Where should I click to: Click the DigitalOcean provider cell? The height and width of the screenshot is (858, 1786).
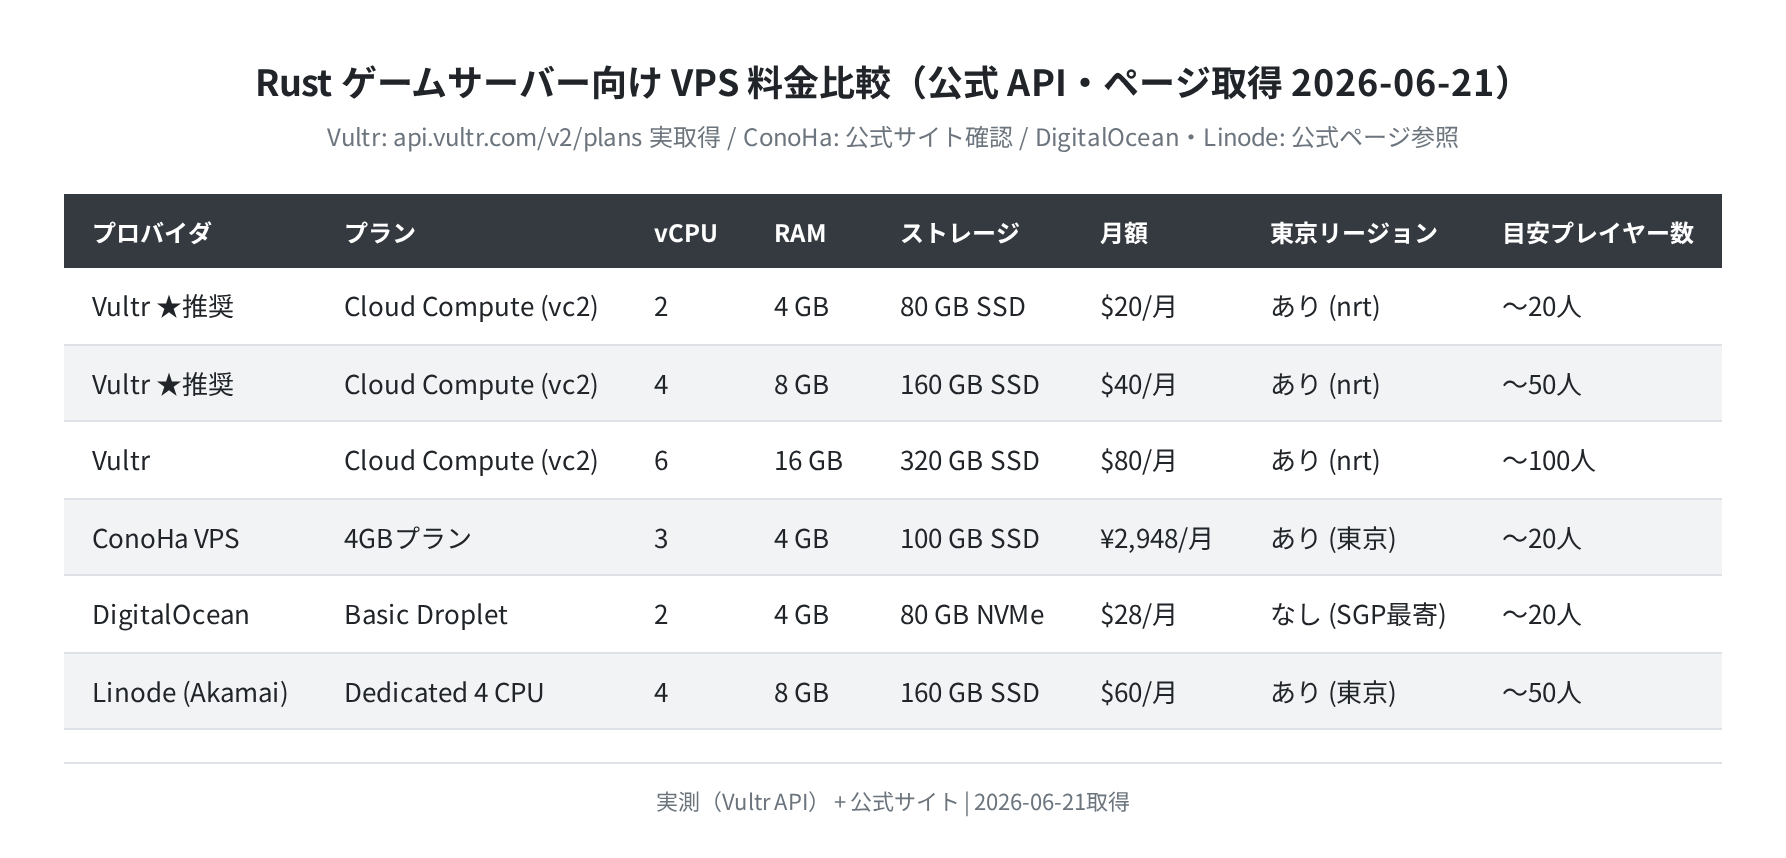click(x=171, y=614)
